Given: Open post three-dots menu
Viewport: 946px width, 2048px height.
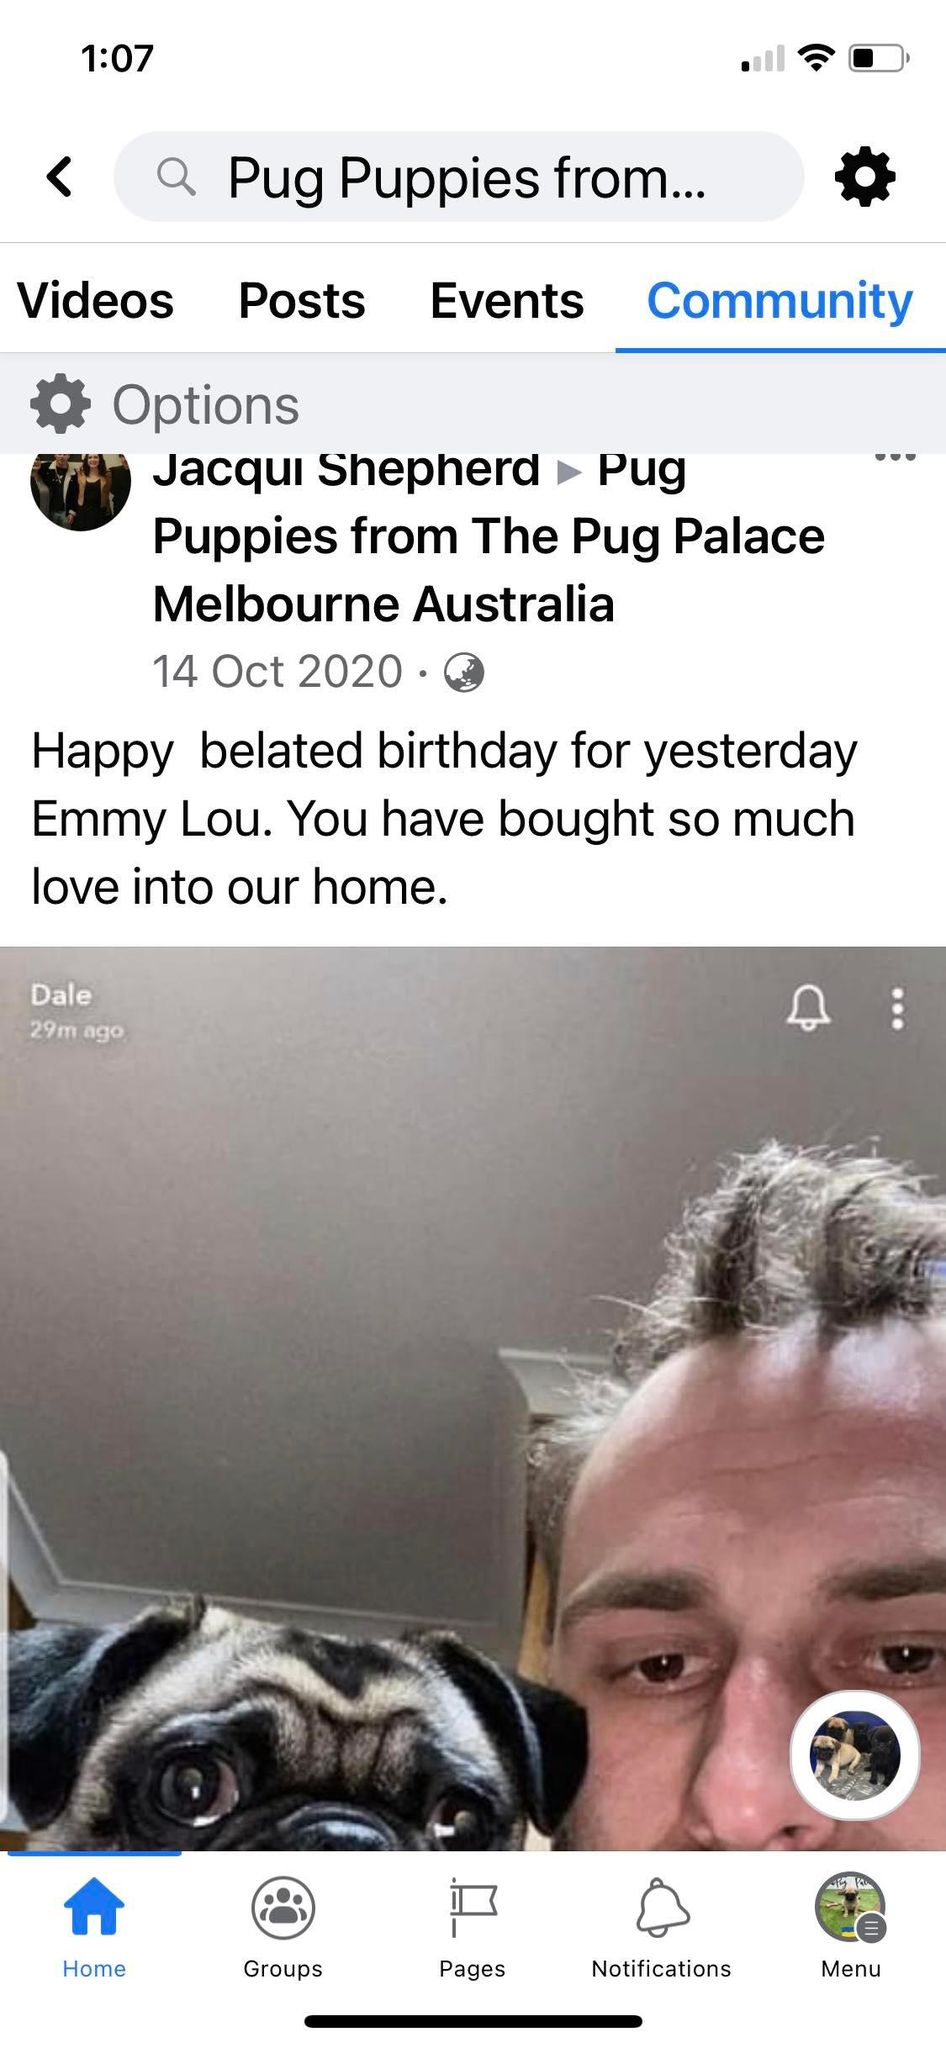Looking at the screenshot, I should (895, 457).
